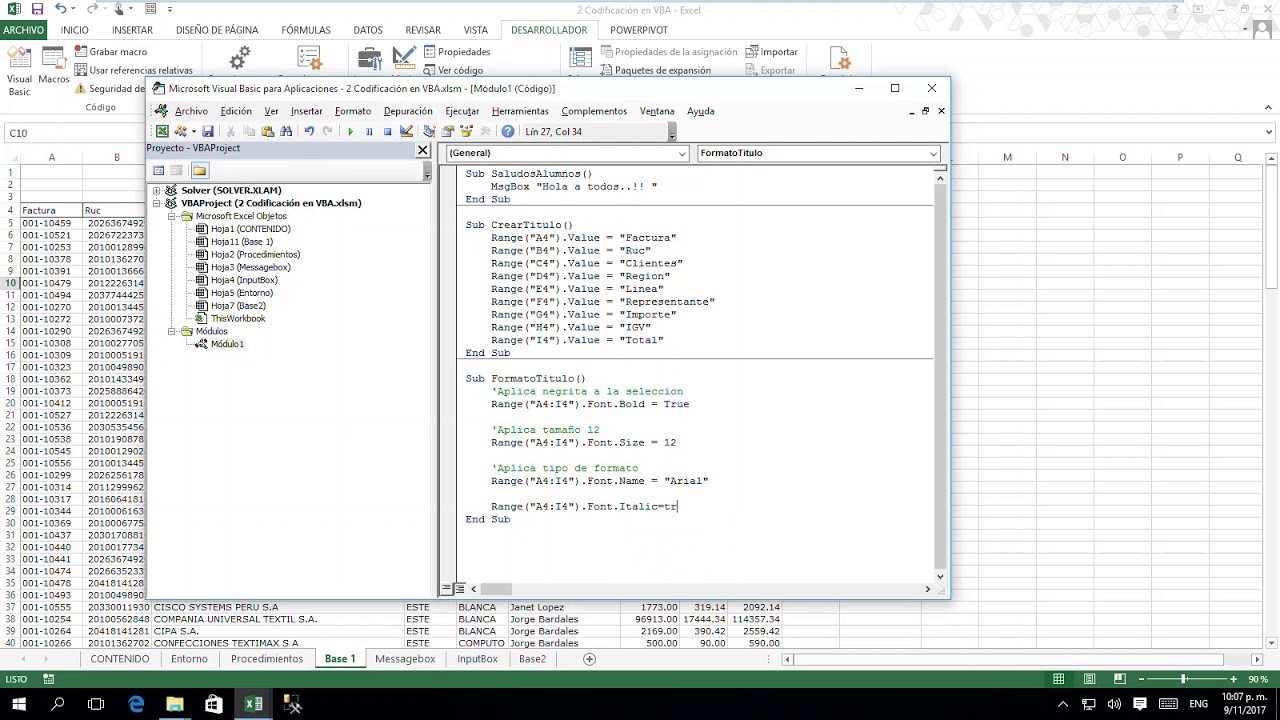1280x720 pixels.
Task: Pause execution with the Interrupt icon
Action: pos(369,131)
